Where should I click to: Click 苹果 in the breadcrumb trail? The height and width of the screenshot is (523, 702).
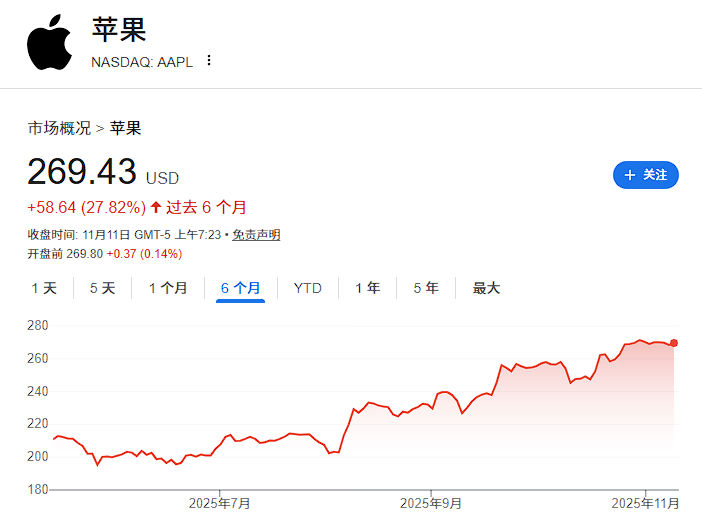click(x=125, y=128)
